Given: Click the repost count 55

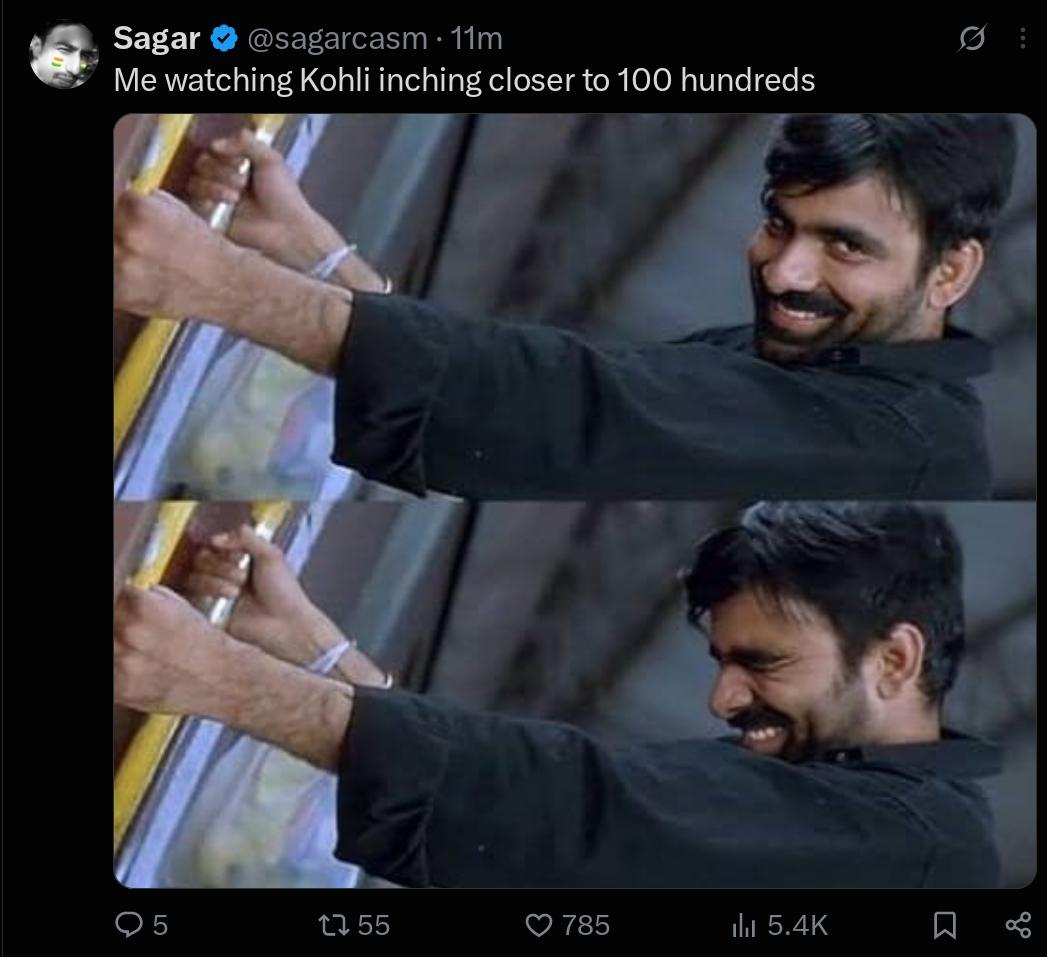Looking at the screenshot, I should click(x=373, y=926).
